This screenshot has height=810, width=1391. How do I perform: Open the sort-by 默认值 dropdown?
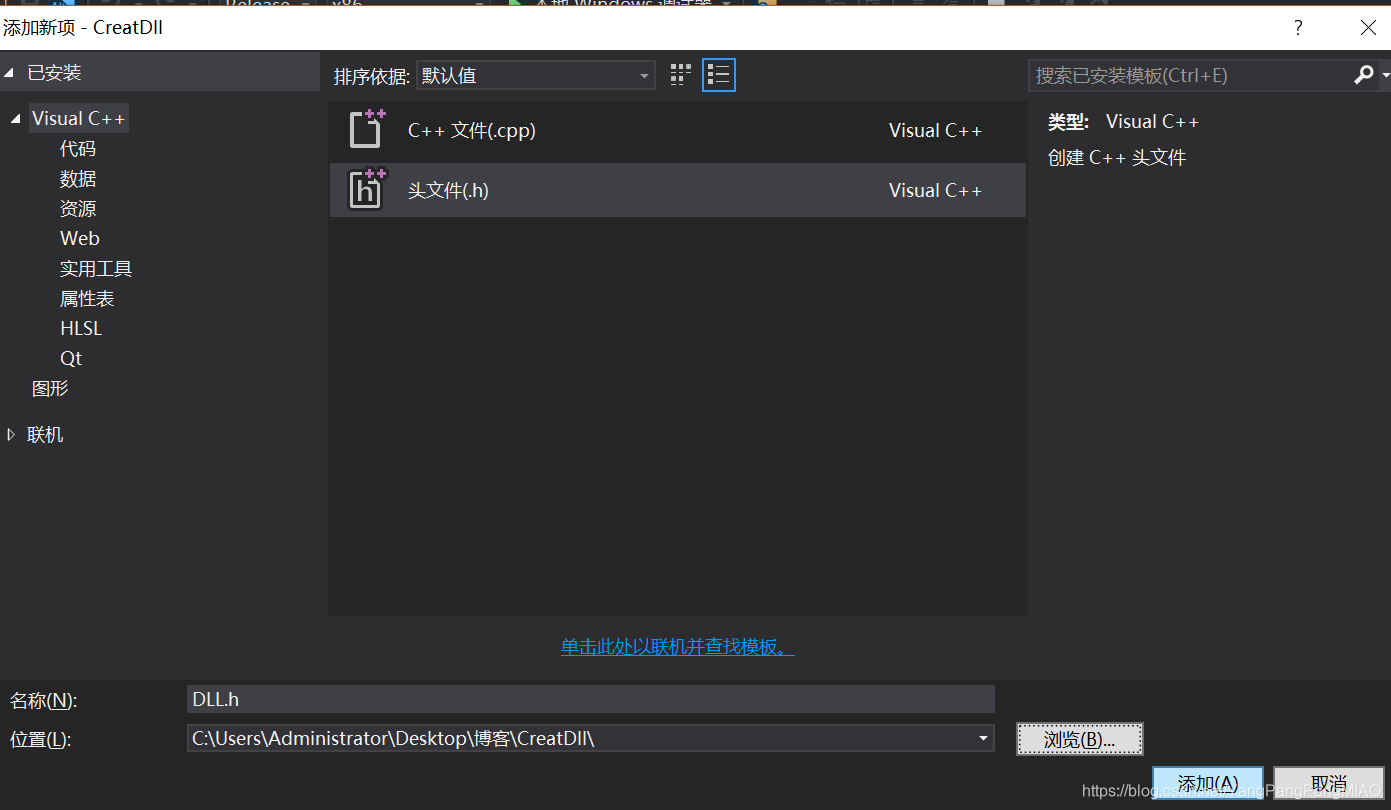(536, 75)
